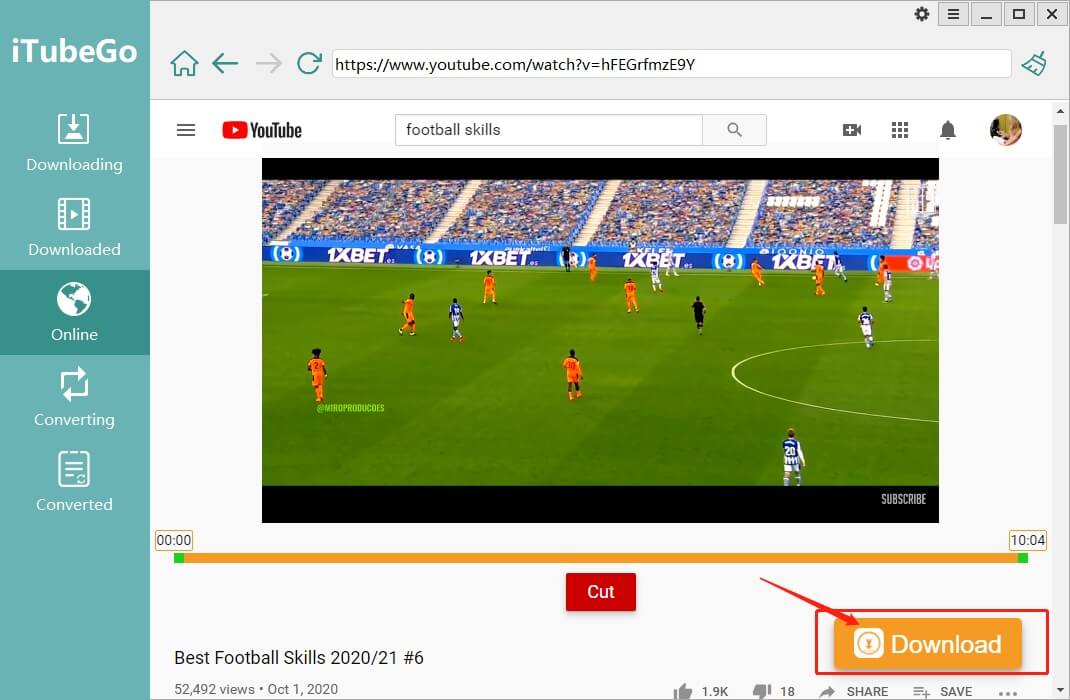The height and width of the screenshot is (700, 1070).
Task: Open the Downloading section in sidebar
Action: 74,143
